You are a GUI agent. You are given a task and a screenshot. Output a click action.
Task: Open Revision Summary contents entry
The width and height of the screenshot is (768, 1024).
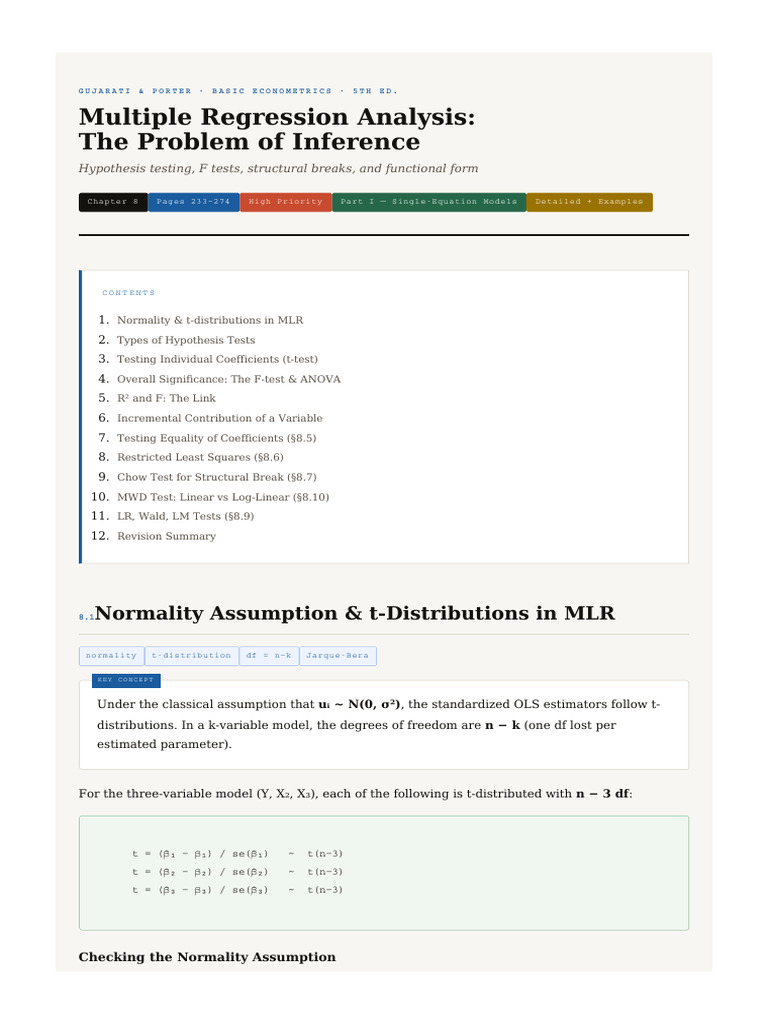(166, 536)
